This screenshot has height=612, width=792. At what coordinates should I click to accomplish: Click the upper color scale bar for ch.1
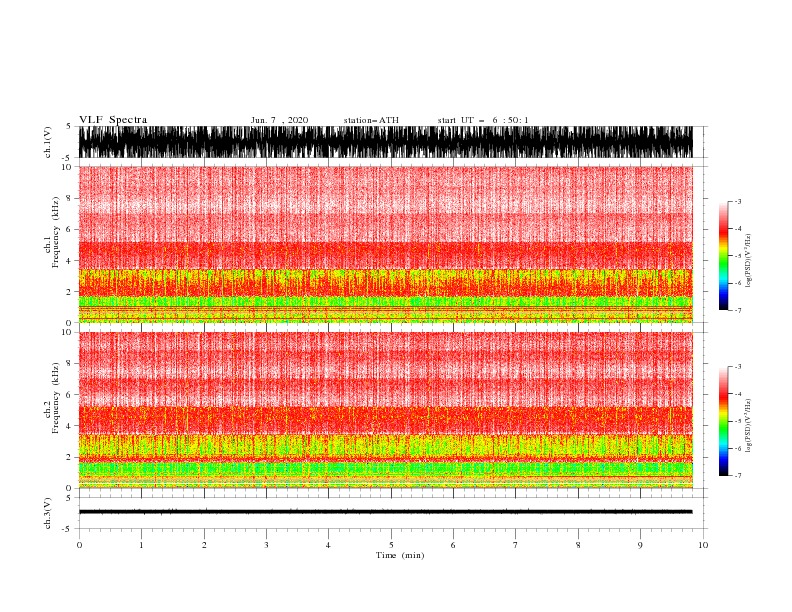click(723, 256)
